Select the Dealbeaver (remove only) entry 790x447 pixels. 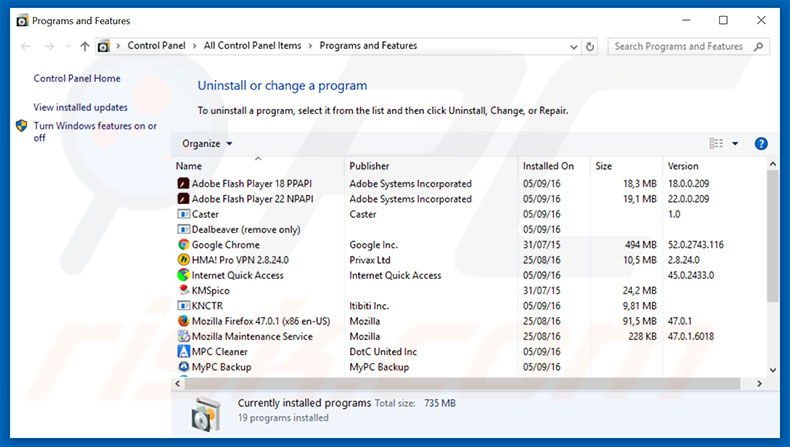tap(246, 229)
